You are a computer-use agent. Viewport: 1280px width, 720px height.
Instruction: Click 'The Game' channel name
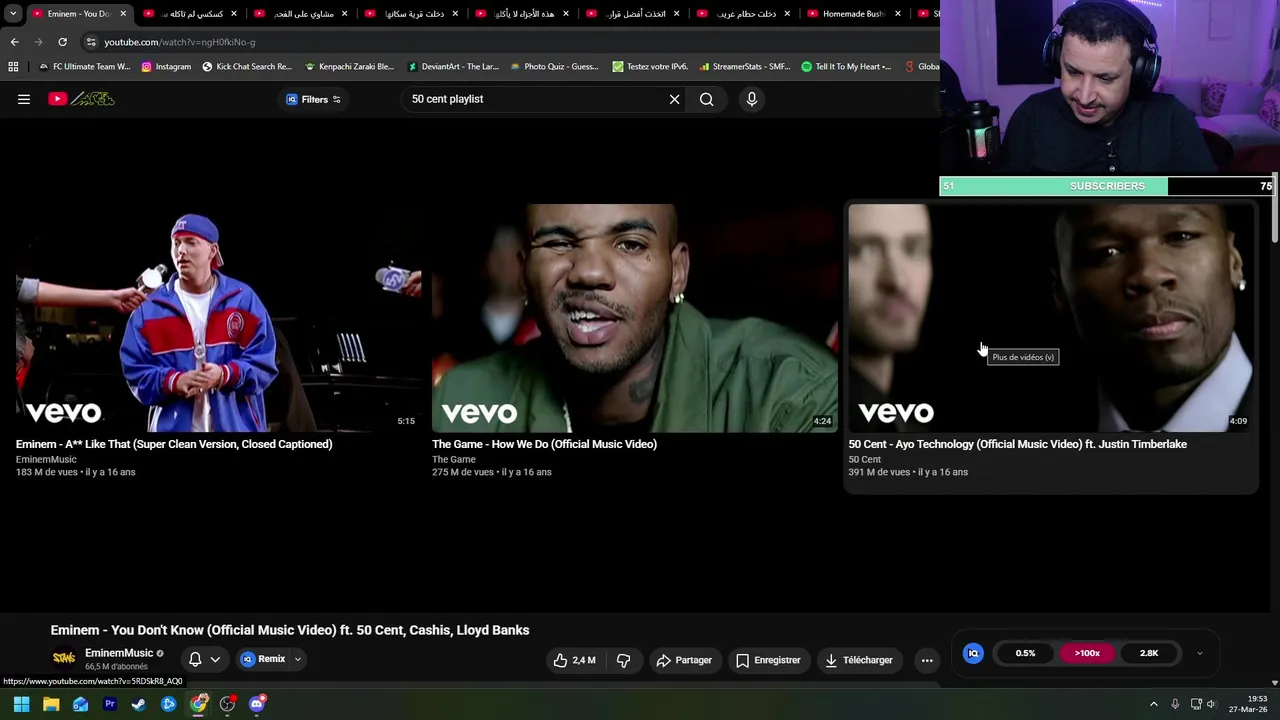point(453,459)
